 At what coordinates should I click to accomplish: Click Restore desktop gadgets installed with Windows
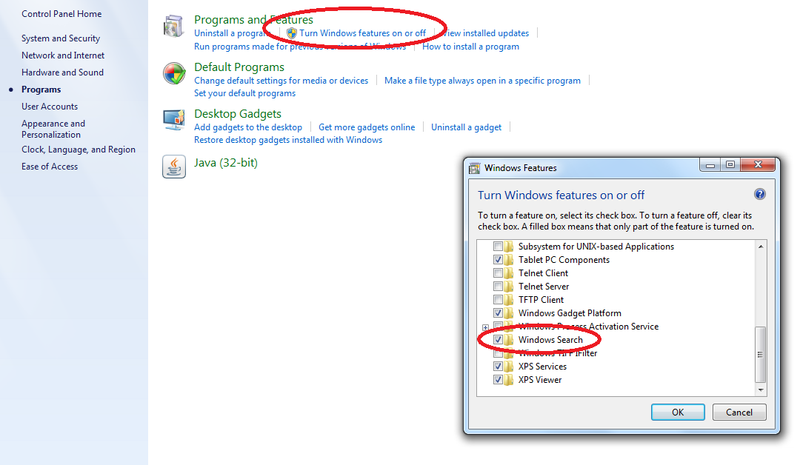(288, 140)
